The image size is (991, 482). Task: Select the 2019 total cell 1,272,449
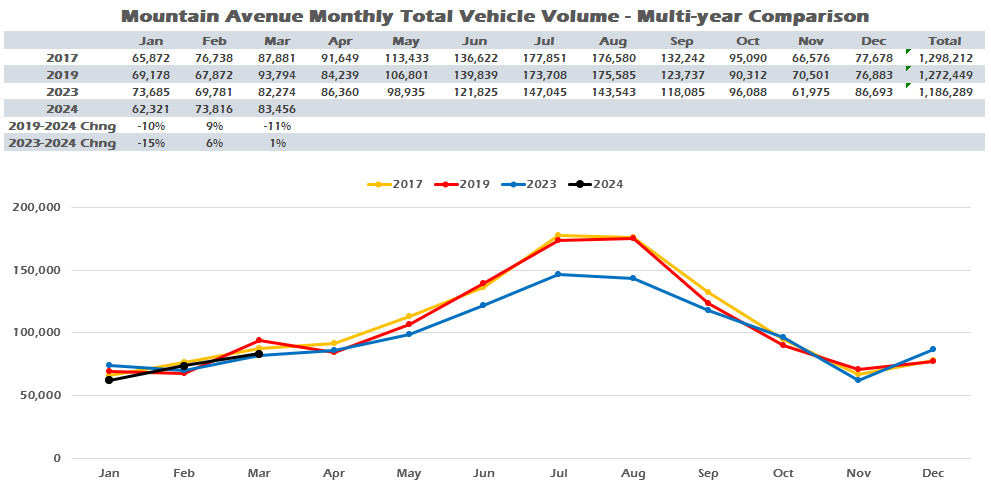944,75
